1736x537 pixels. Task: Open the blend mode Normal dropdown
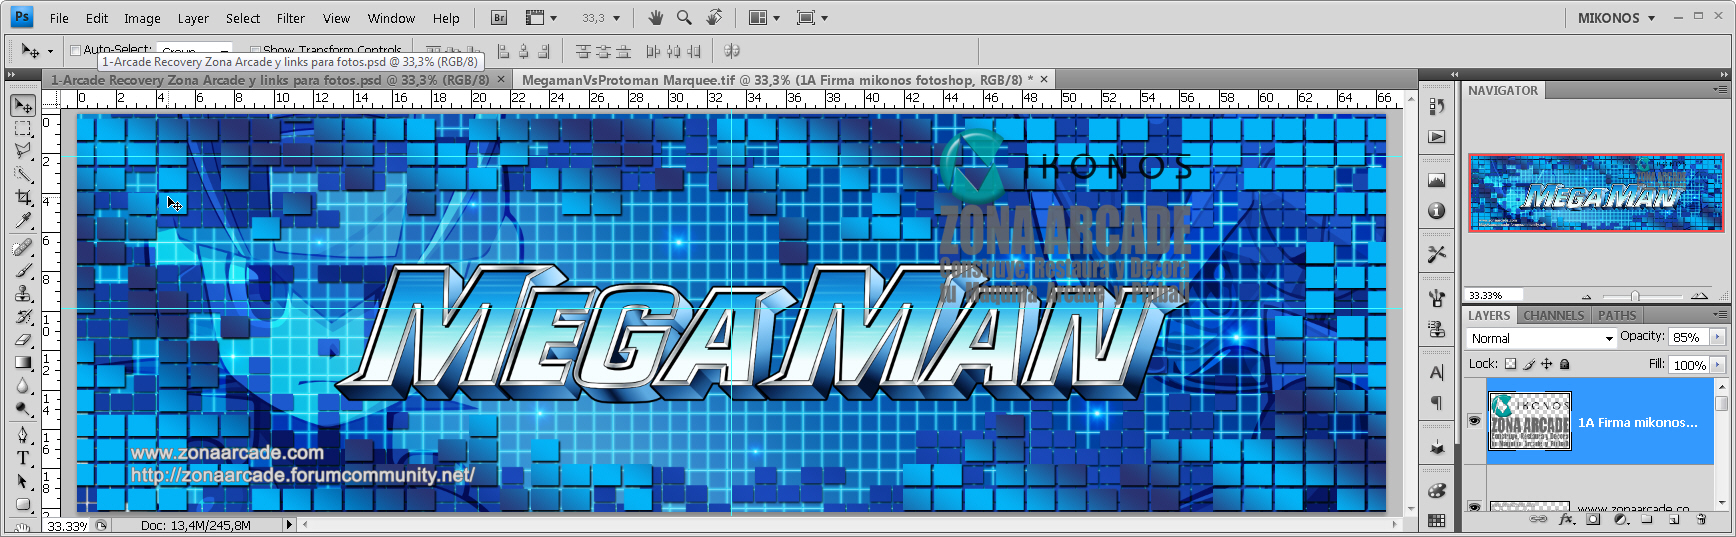(x=1542, y=339)
